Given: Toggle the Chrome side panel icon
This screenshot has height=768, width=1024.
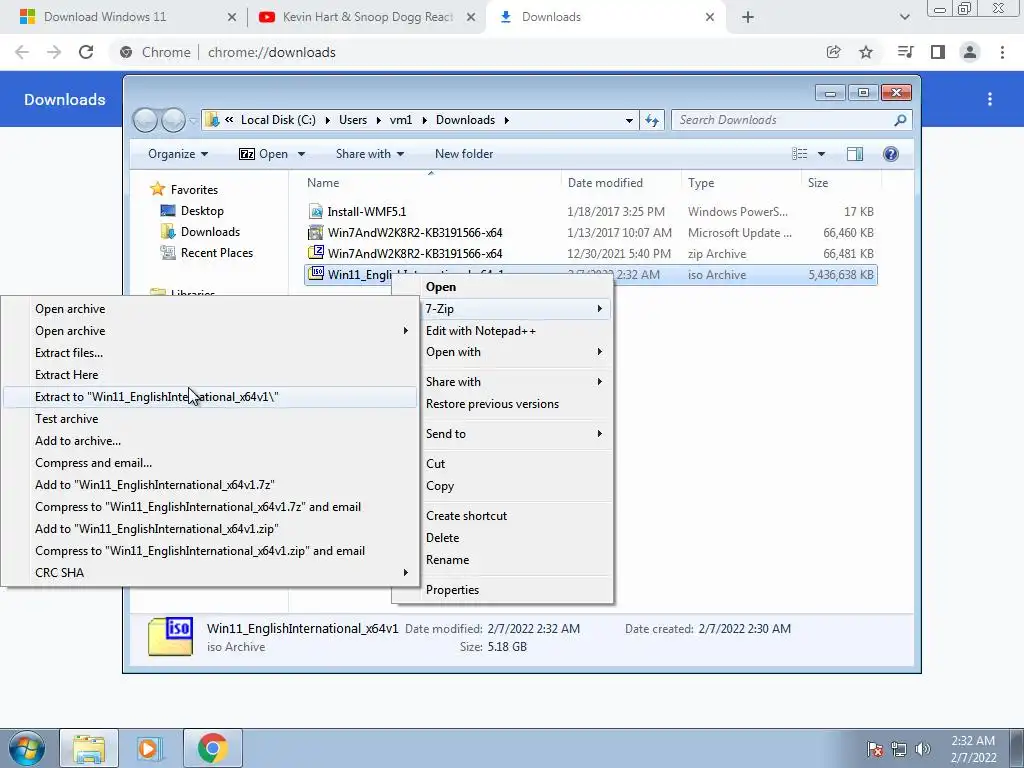Looking at the screenshot, I should (x=938, y=52).
